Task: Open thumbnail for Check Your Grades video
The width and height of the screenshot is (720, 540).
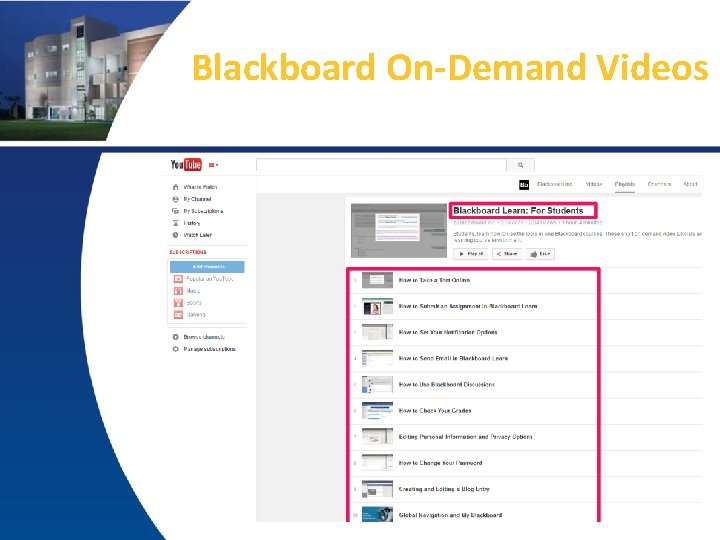Action: click(x=377, y=411)
